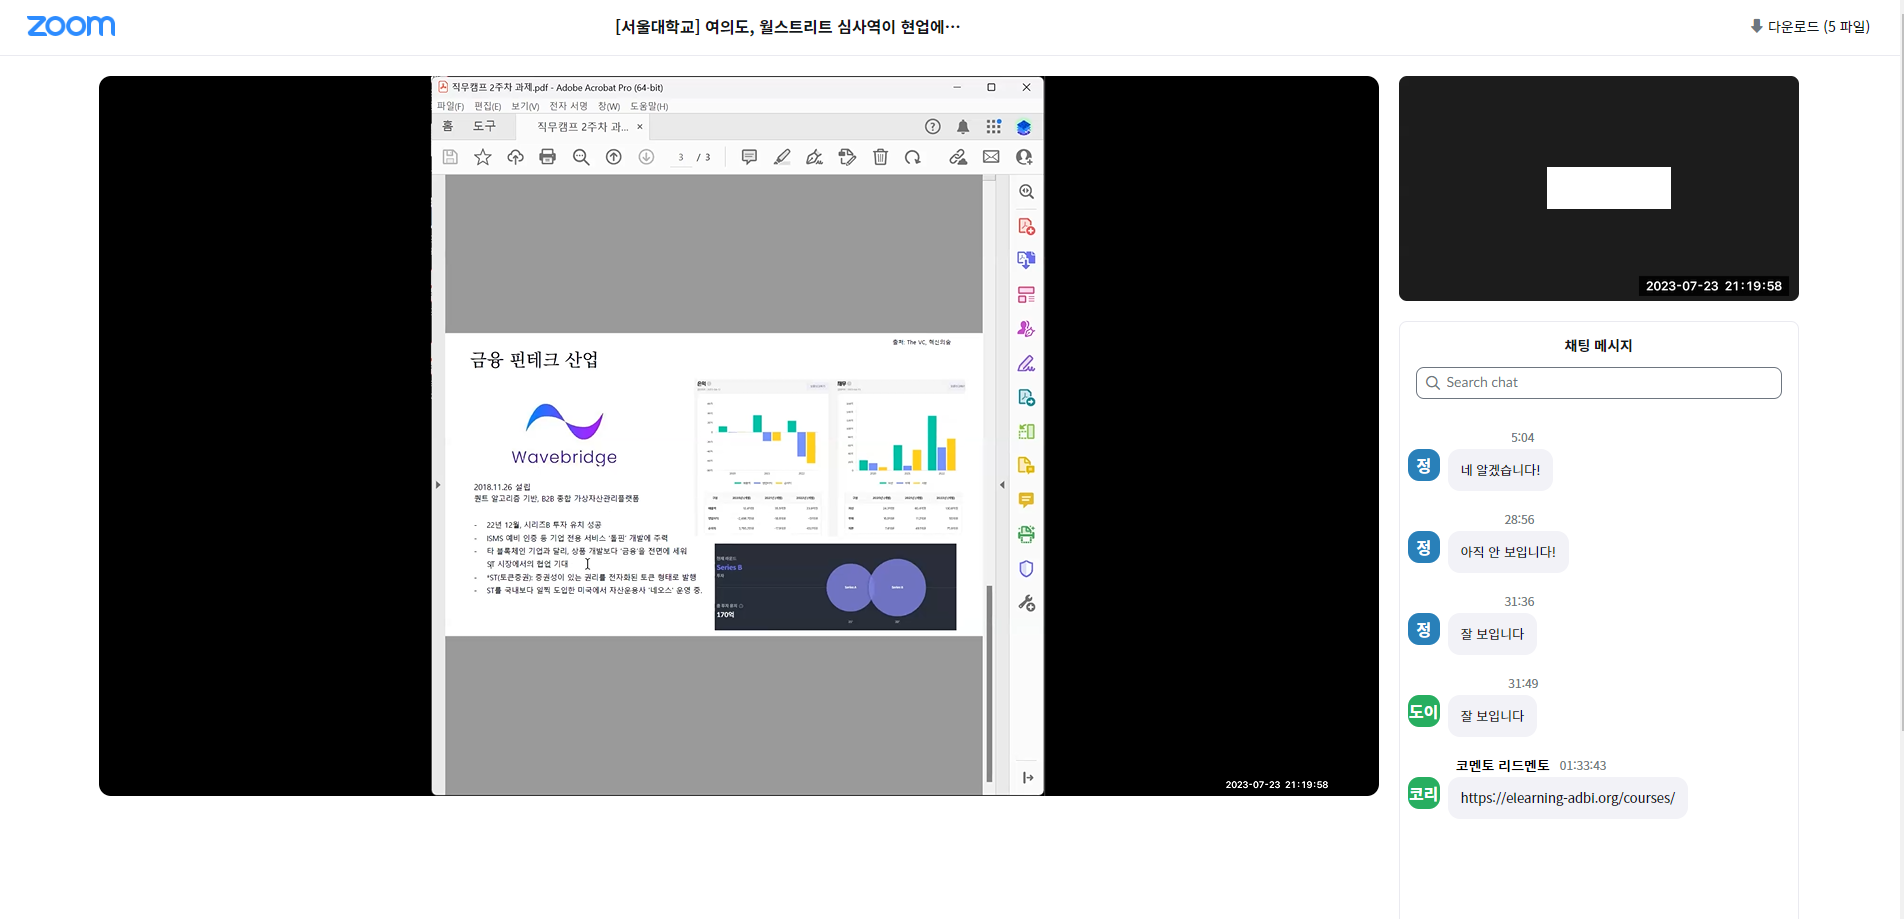1904x919 pixels.
Task: Open the 보기(V) menu
Action: point(525,106)
